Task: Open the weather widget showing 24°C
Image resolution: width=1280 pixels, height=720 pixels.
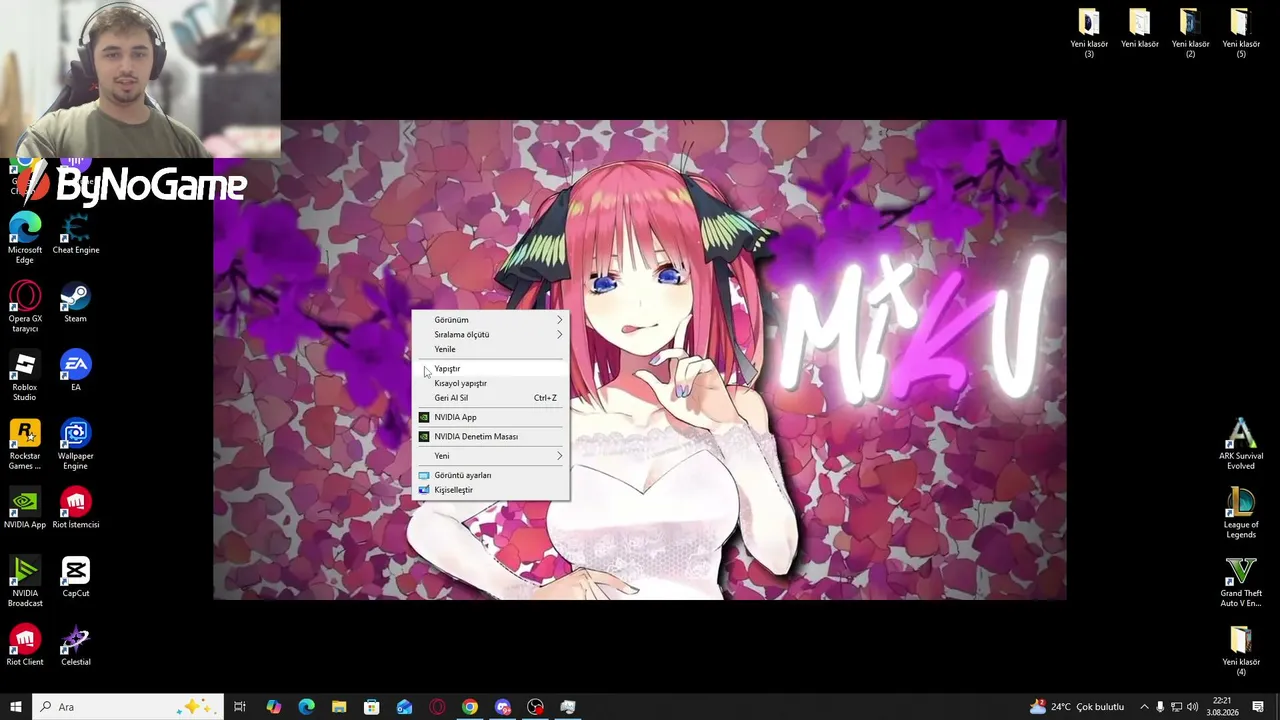Action: (x=1077, y=707)
